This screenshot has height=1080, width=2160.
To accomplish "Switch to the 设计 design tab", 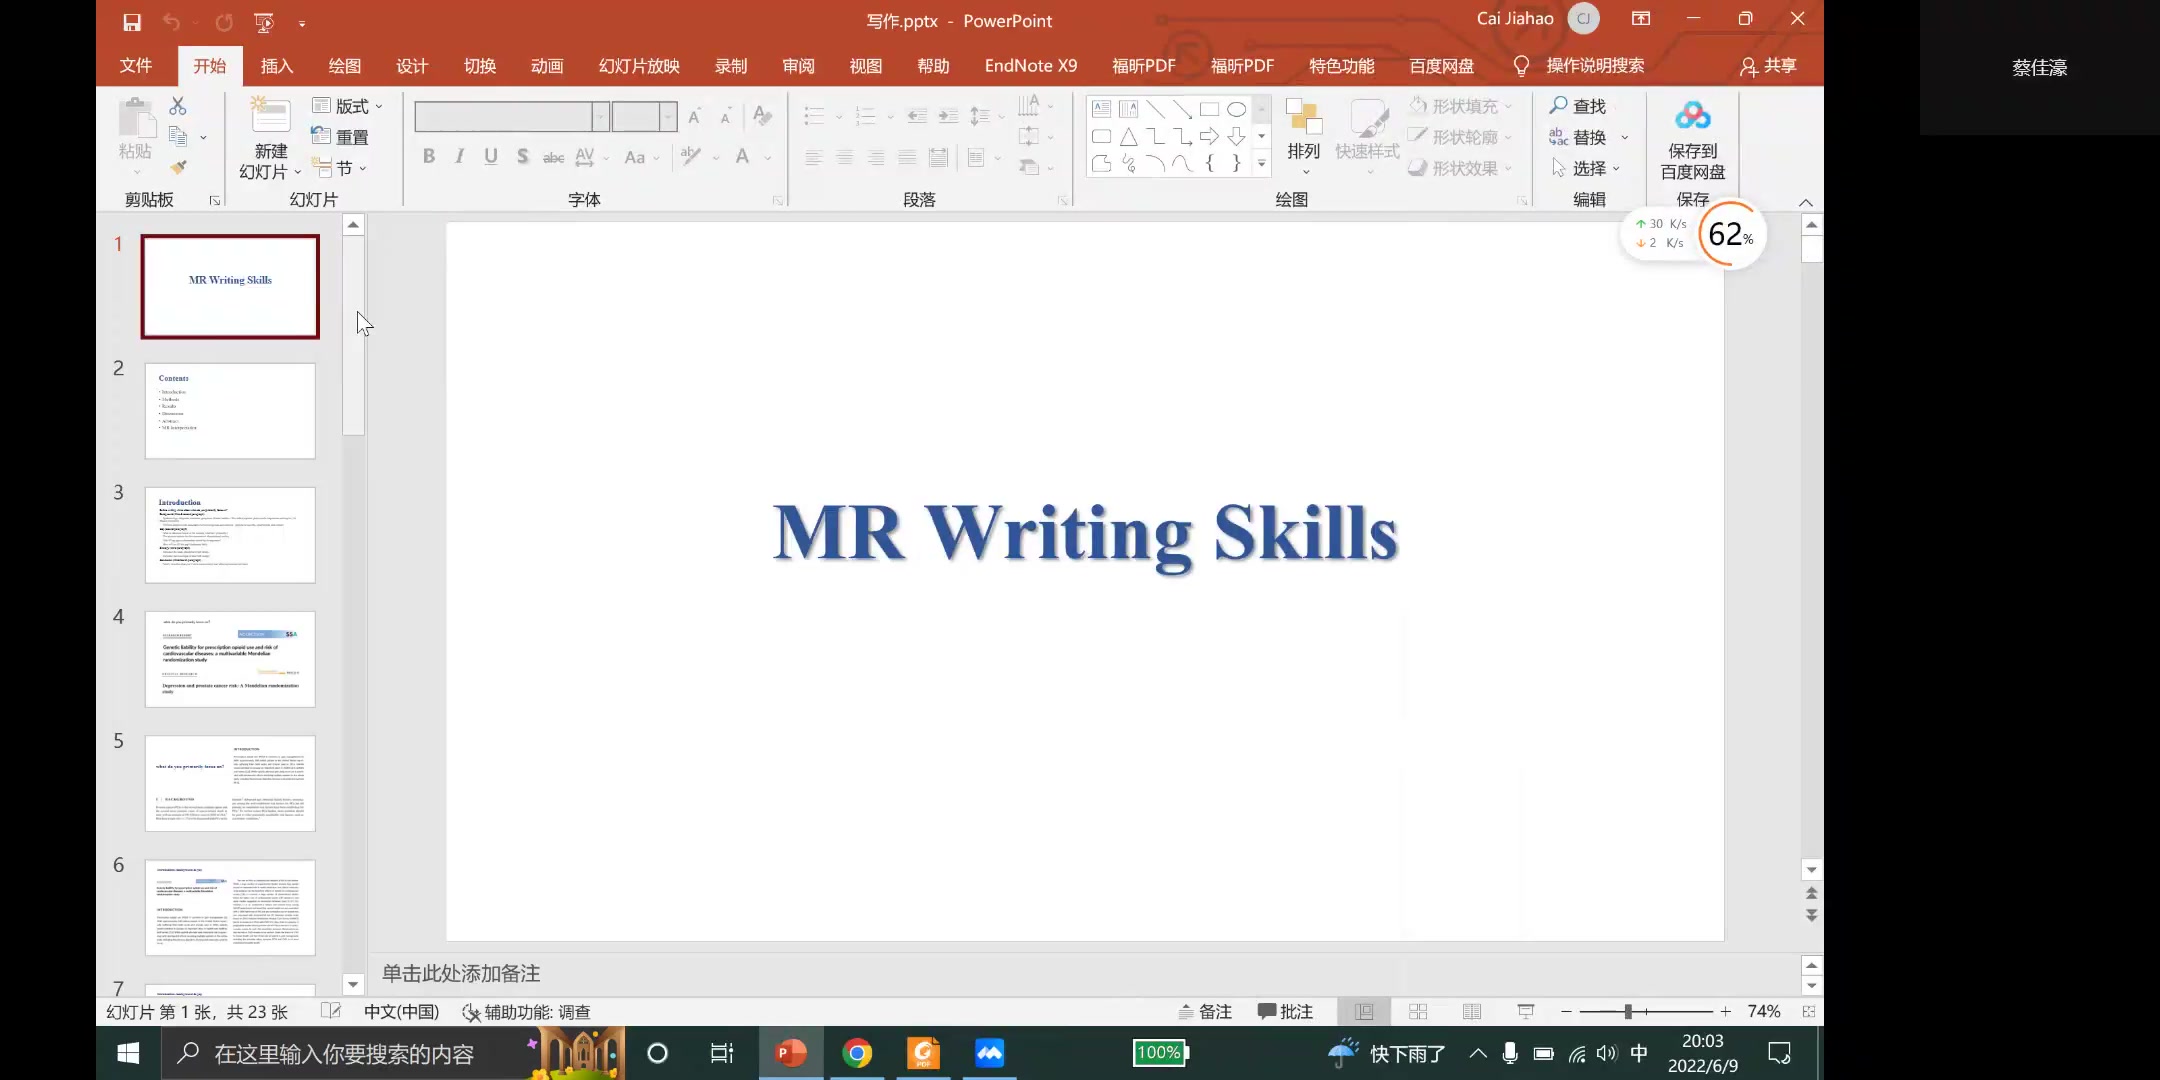I will (412, 65).
